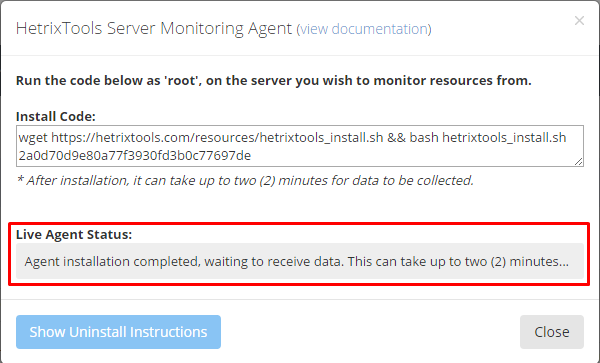Click the italic after-installation note

pos(245,180)
